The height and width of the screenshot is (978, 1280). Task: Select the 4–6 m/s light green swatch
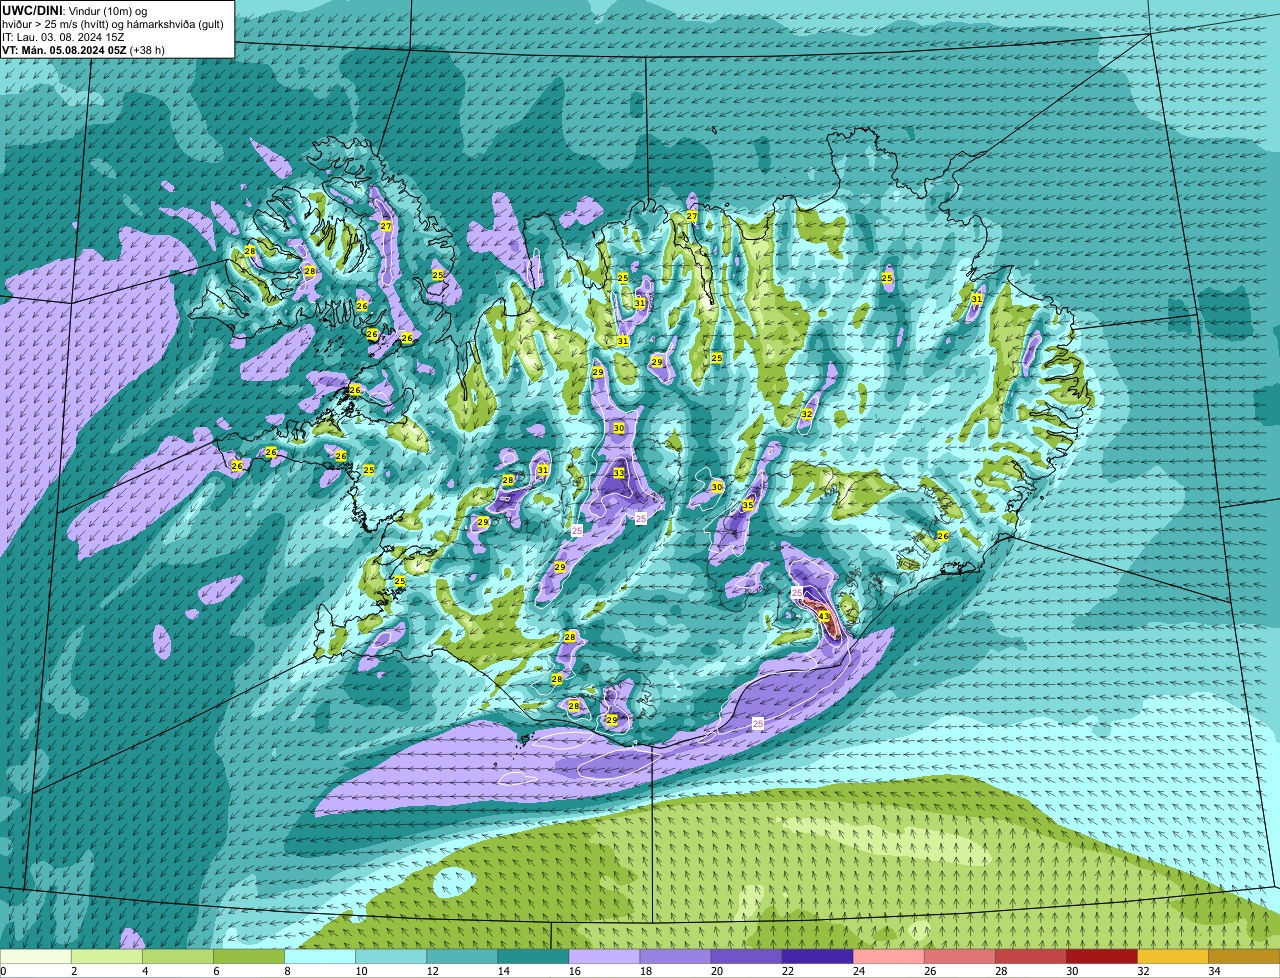pos(177,956)
